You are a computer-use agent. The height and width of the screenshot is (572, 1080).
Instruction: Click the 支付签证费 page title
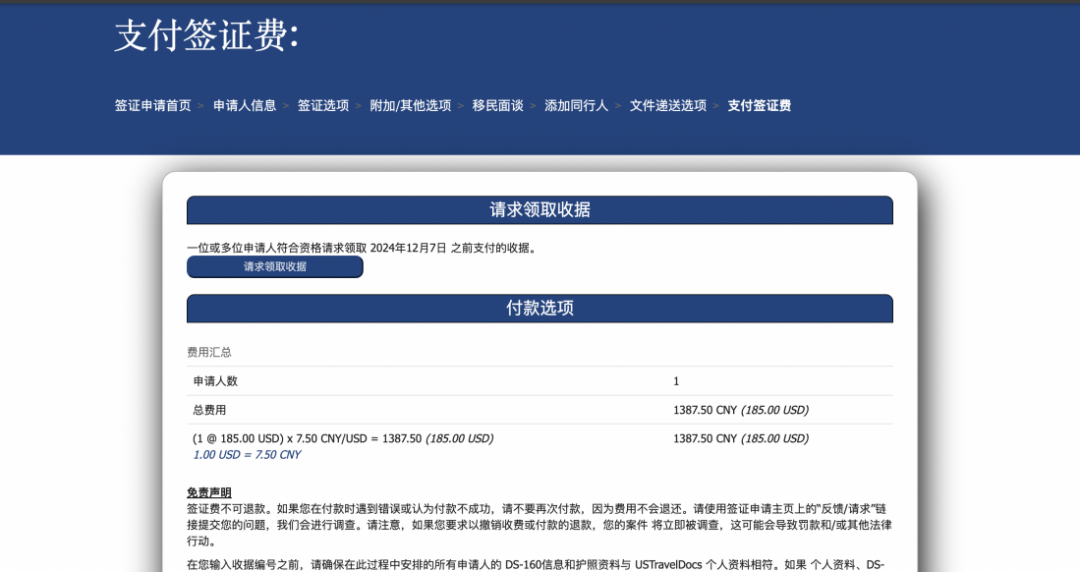pos(207,35)
